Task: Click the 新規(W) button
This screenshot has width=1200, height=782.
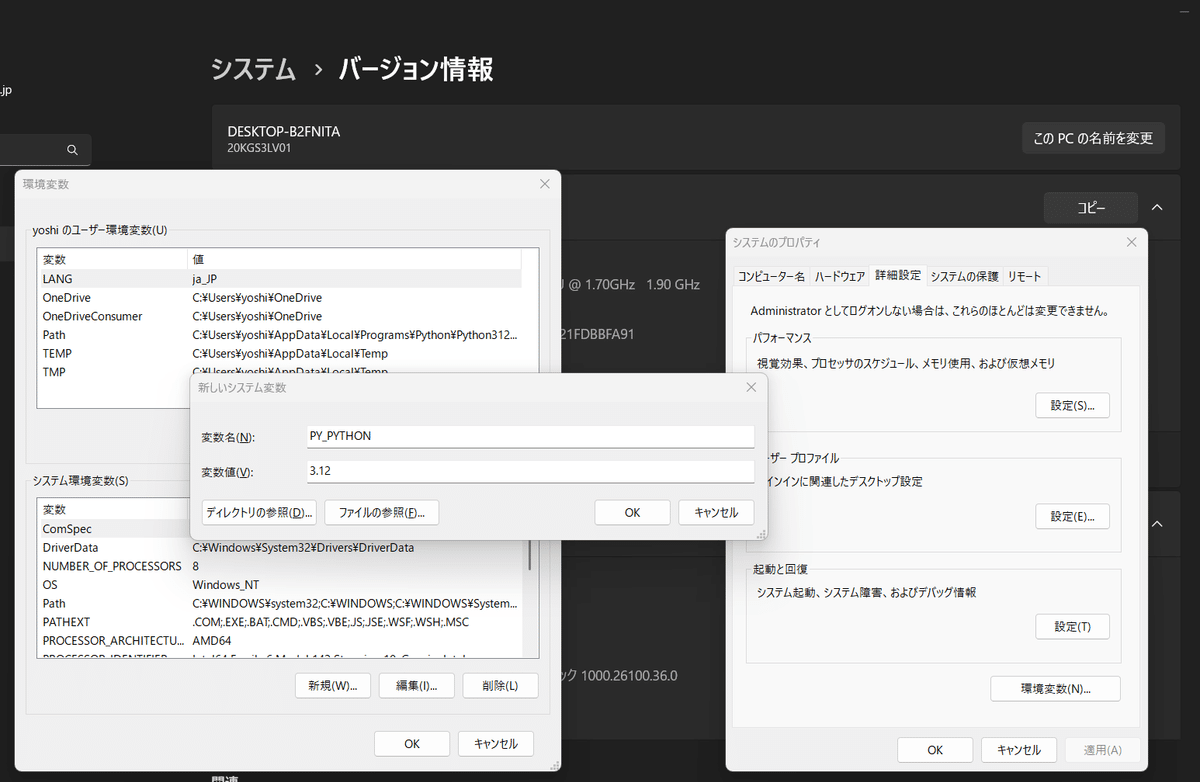Action: (333, 685)
